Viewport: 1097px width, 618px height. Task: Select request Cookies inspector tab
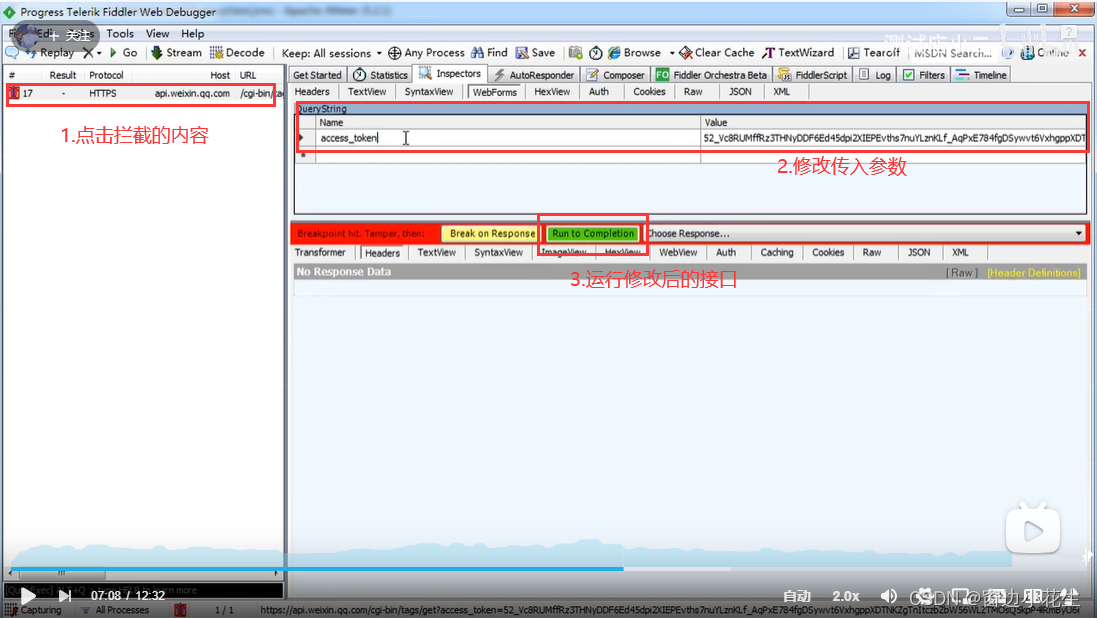tap(649, 92)
